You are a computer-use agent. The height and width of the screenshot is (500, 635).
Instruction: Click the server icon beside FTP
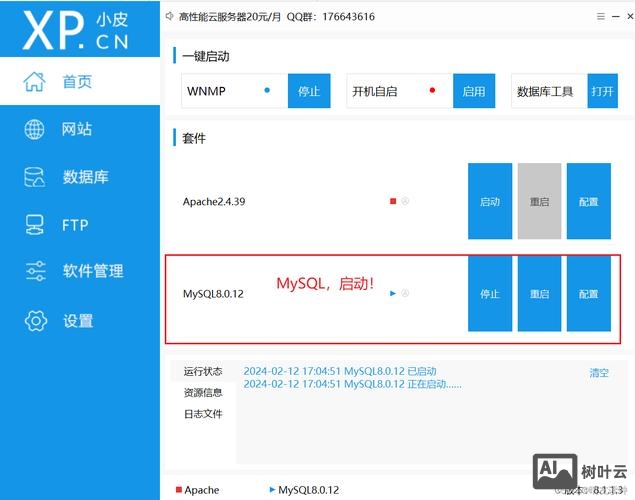tap(34, 225)
